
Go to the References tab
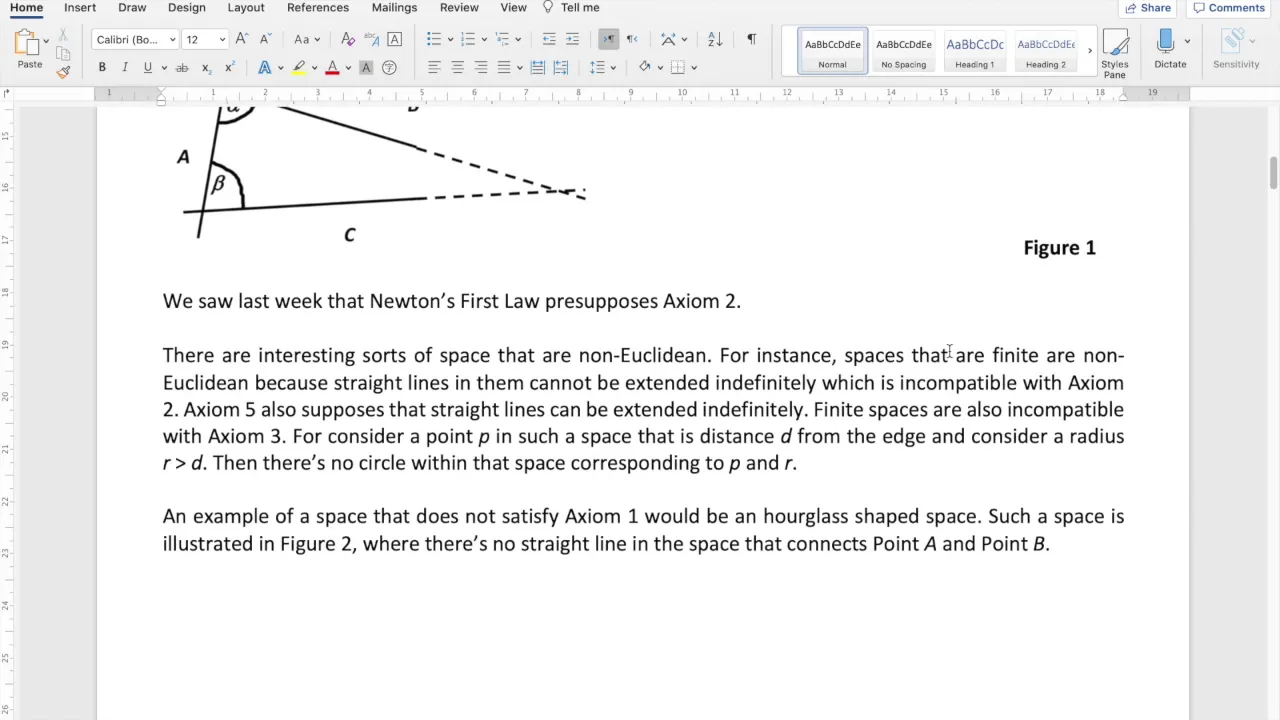pyautogui.click(x=318, y=7)
